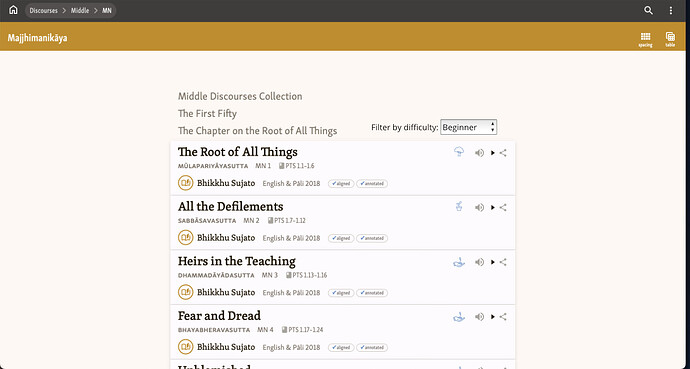Play audio for The Root of All Things
Viewport: 690px width, 369px height.
pyautogui.click(x=479, y=153)
